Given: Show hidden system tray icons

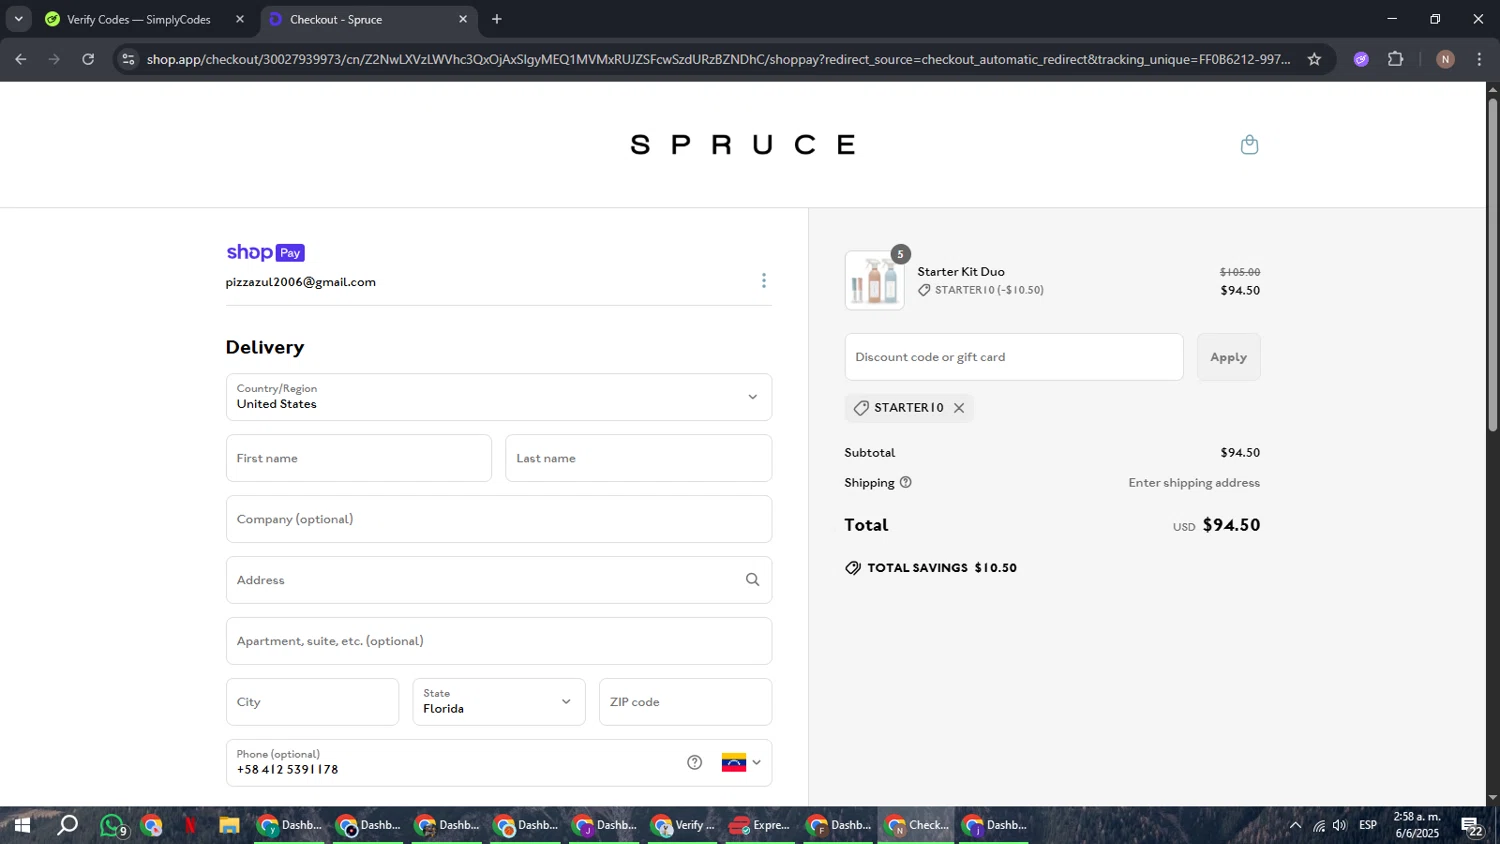Looking at the screenshot, I should pos(1295,825).
